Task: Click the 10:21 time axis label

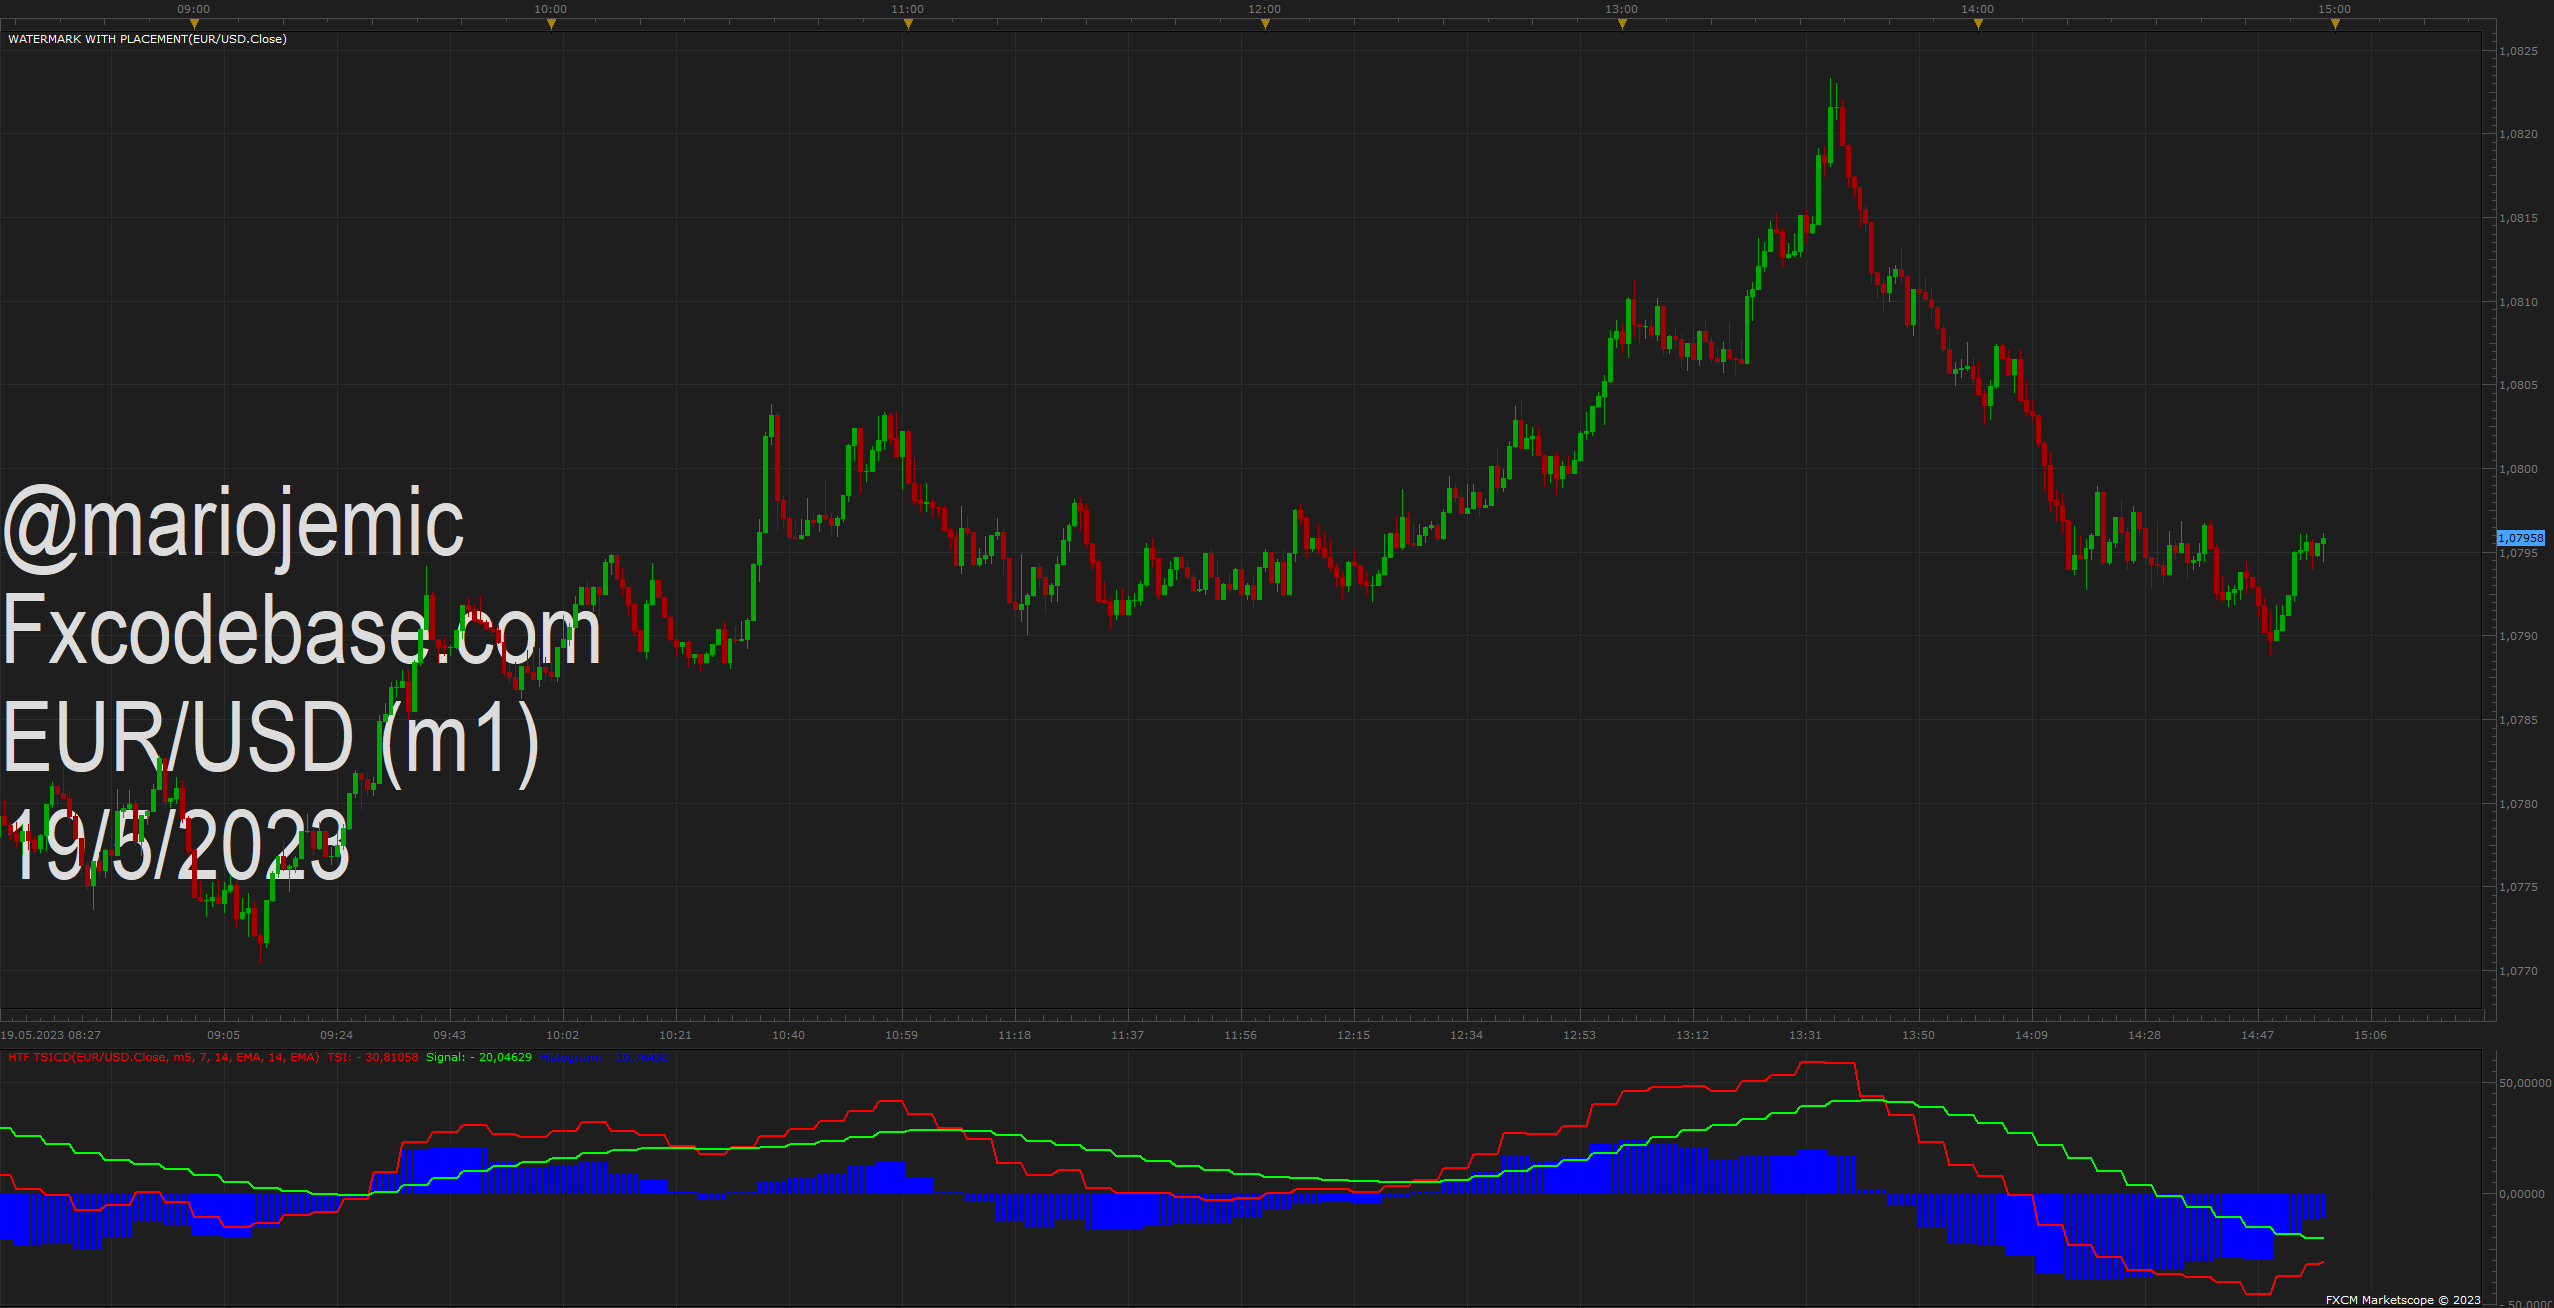Action: tap(676, 1035)
